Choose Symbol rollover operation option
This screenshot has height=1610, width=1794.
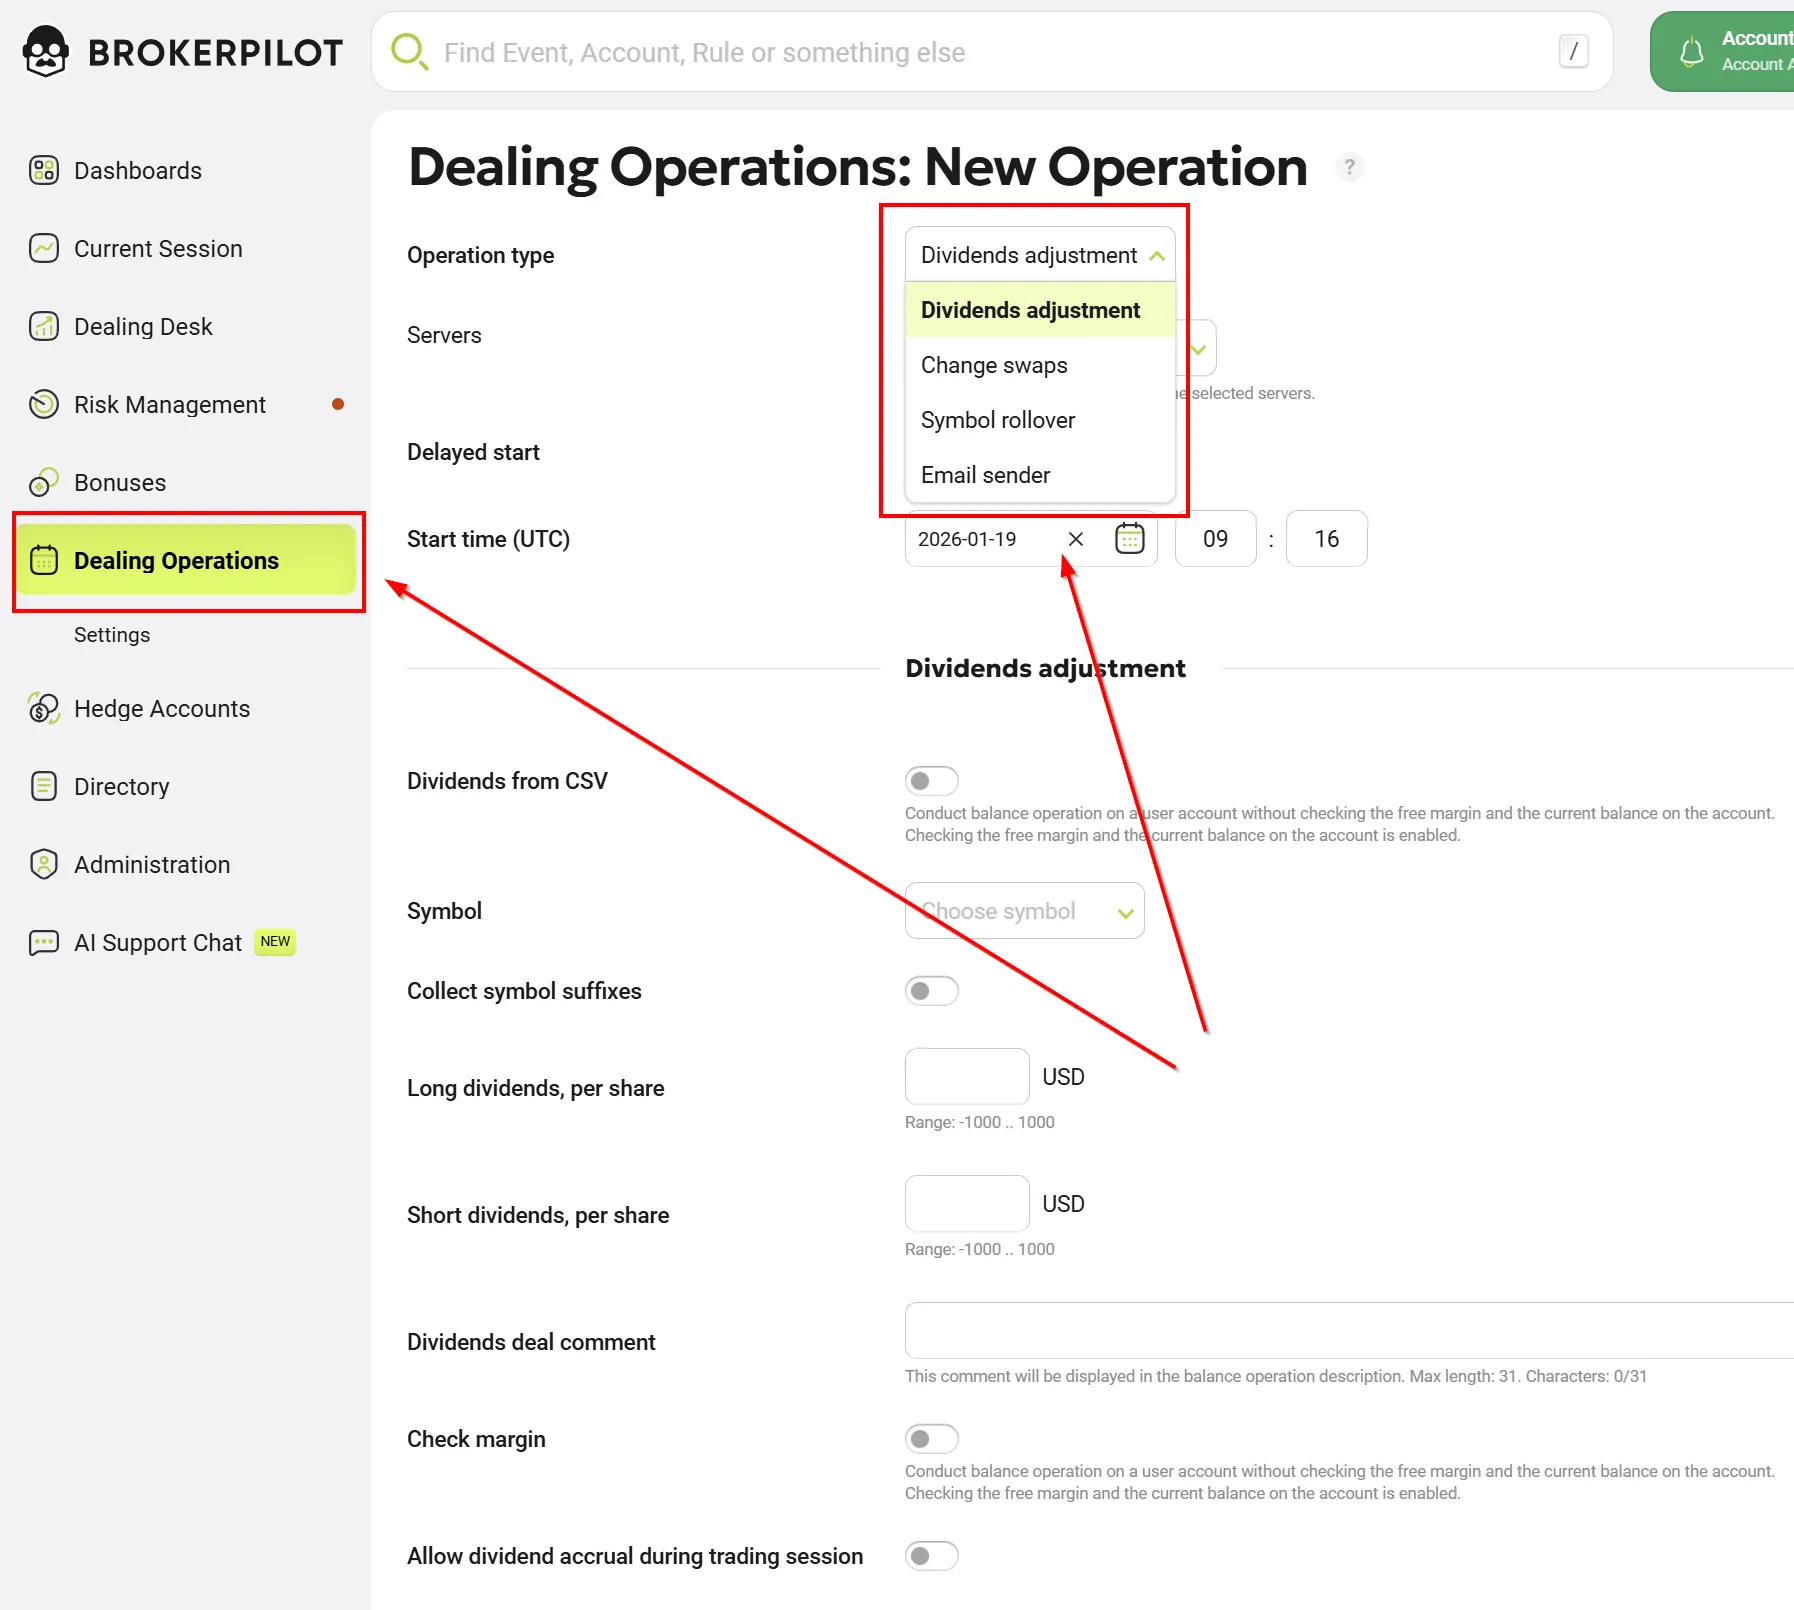tap(998, 421)
